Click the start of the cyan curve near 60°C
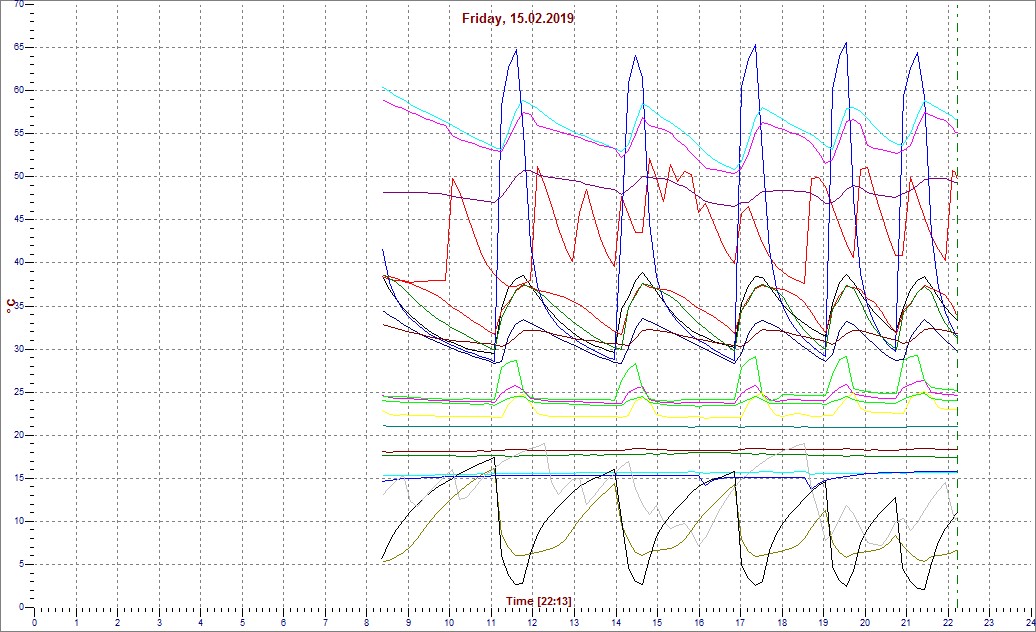The image size is (1036, 632). (384, 88)
